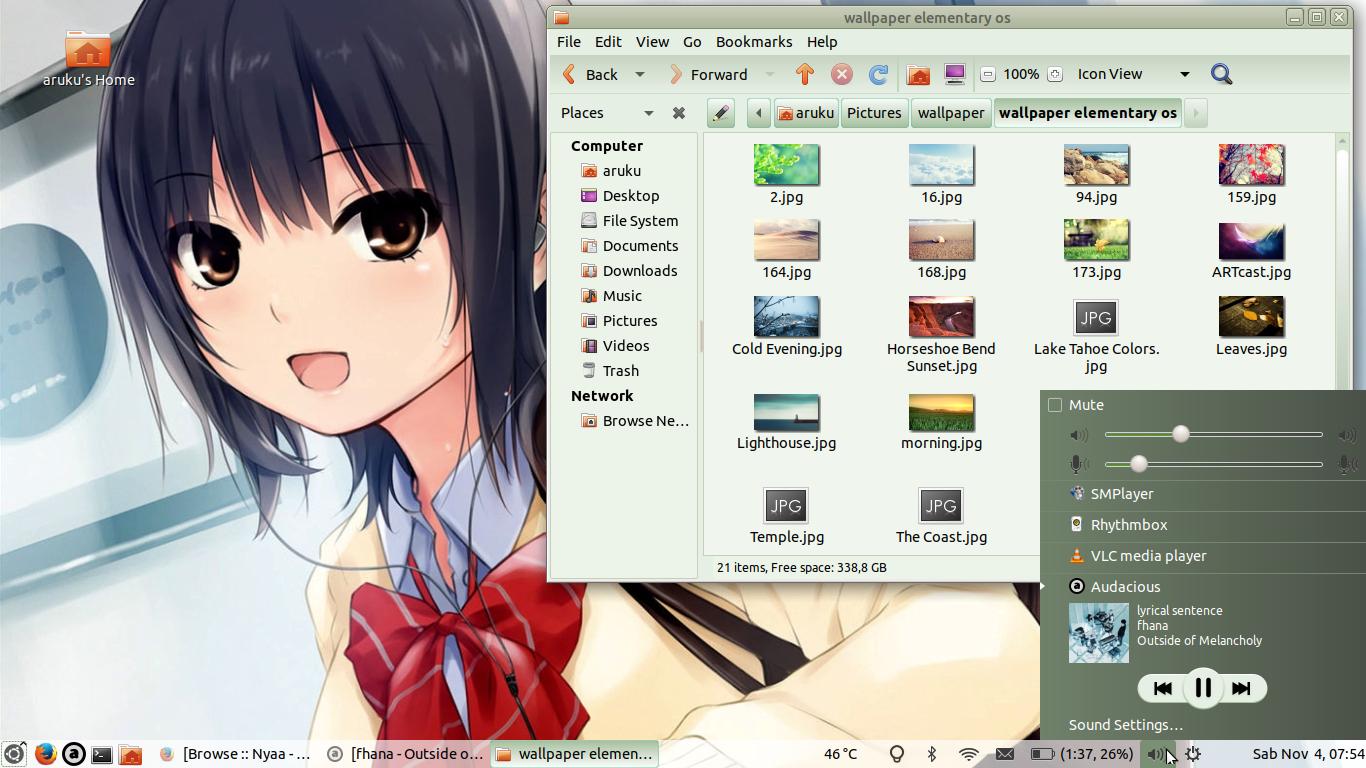Image resolution: width=1366 pixels, height=768 pixels.
Task: Click the sound volume indicator in the panel
Action: (x=1157, y=754)
